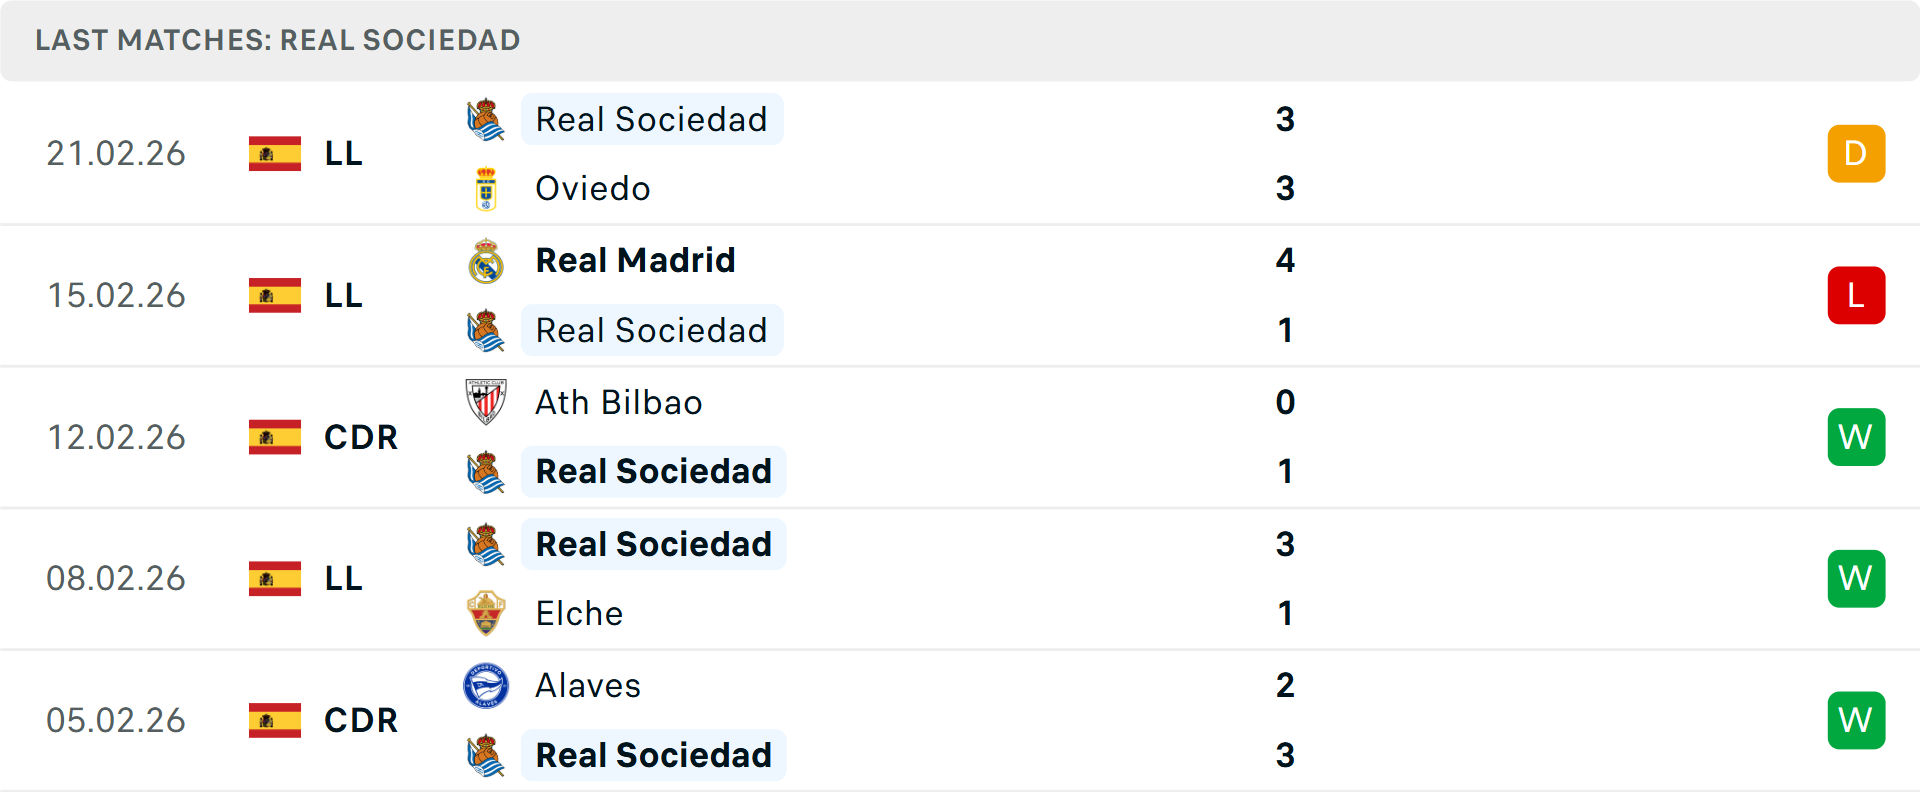Click the Elche club crest

click(x=486, y=613)
